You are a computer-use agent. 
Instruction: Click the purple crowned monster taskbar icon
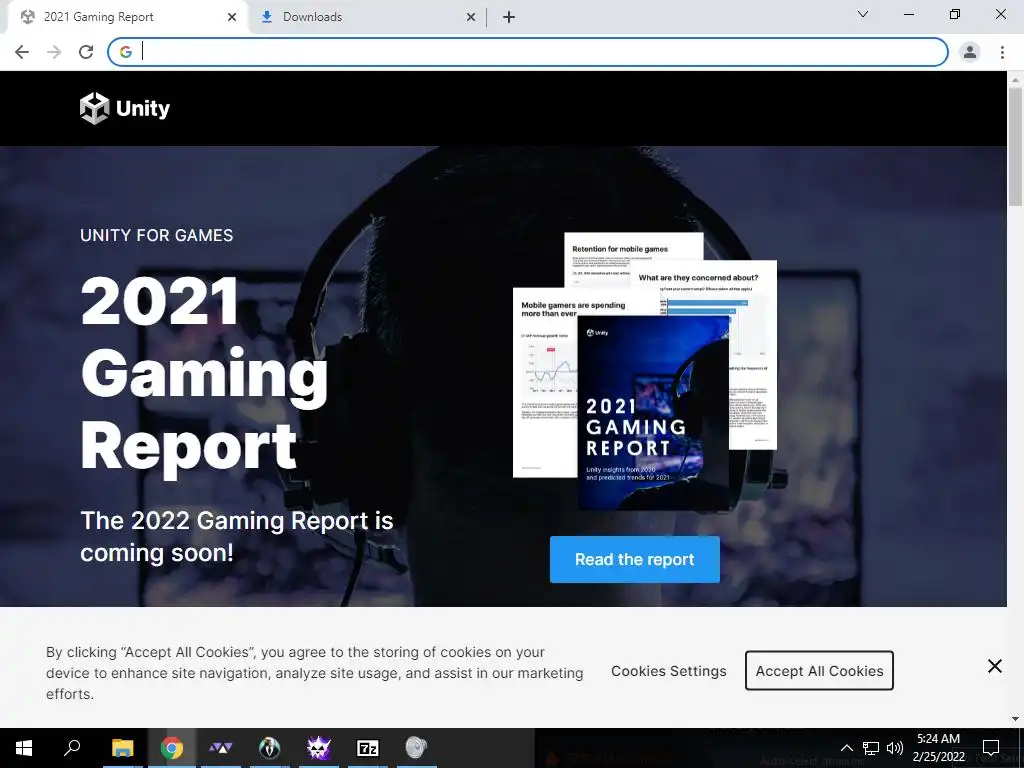coord(319,748)
